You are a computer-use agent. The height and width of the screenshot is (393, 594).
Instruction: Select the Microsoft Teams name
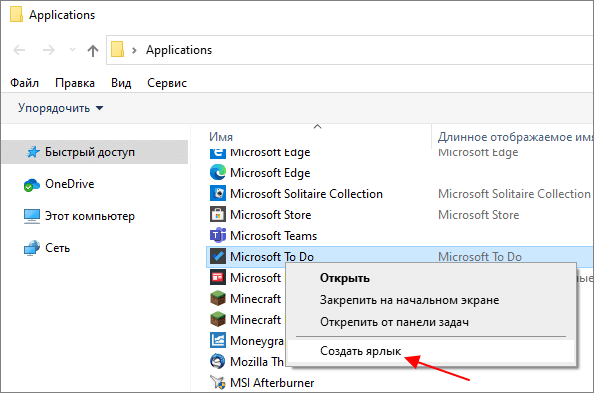[274, 236]
